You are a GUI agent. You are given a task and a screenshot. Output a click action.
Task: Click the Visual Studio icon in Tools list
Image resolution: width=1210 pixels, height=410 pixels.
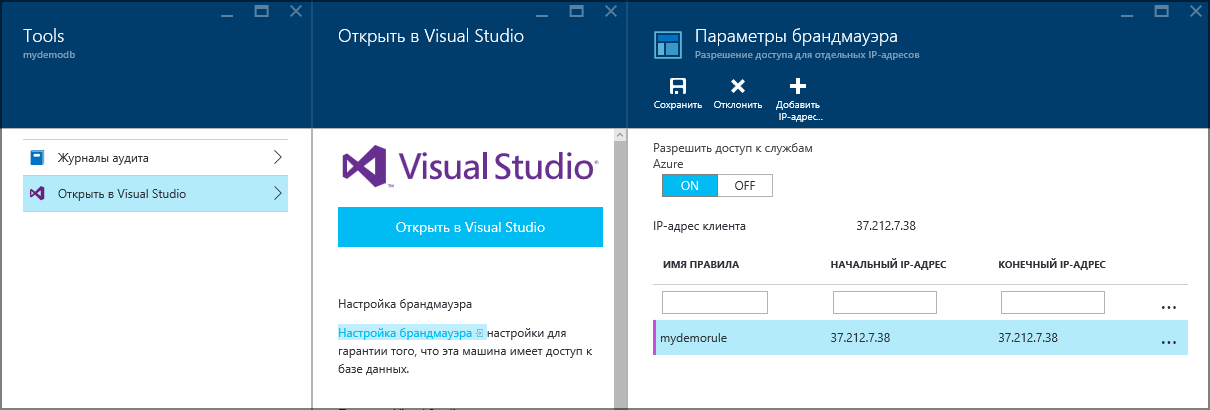point(37,193)
